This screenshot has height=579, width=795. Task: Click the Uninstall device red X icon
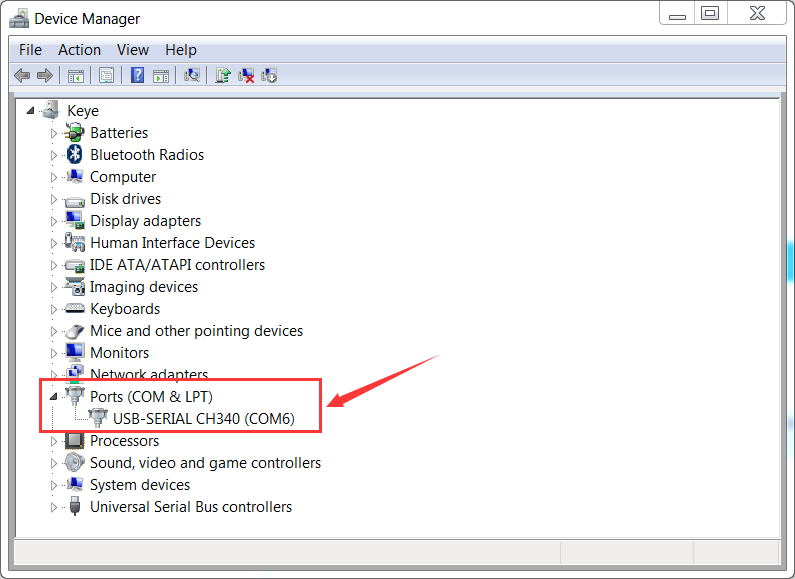coord(246,75)
